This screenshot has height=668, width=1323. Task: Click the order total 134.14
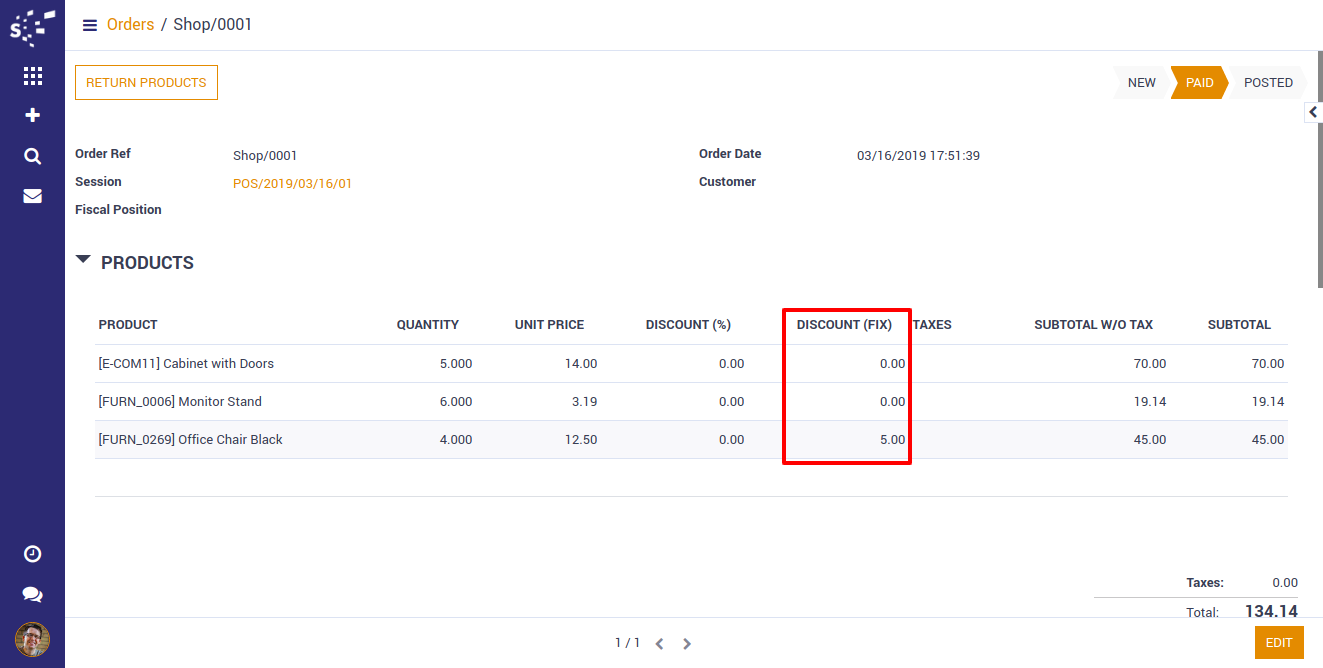(1271, 611)
